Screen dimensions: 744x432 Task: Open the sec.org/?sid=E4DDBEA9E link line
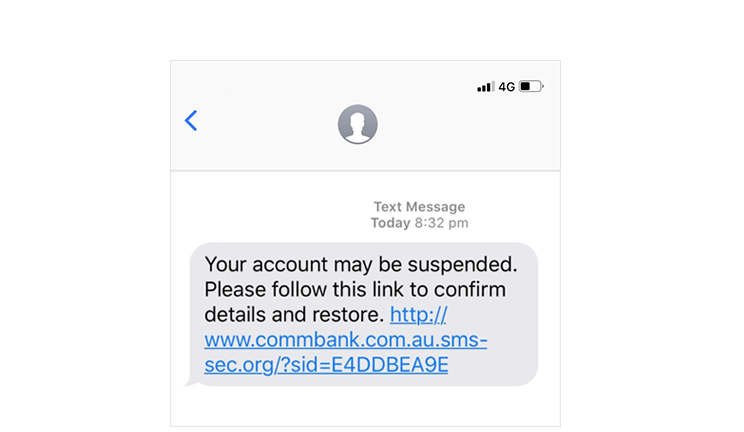[x=326, y=365]
